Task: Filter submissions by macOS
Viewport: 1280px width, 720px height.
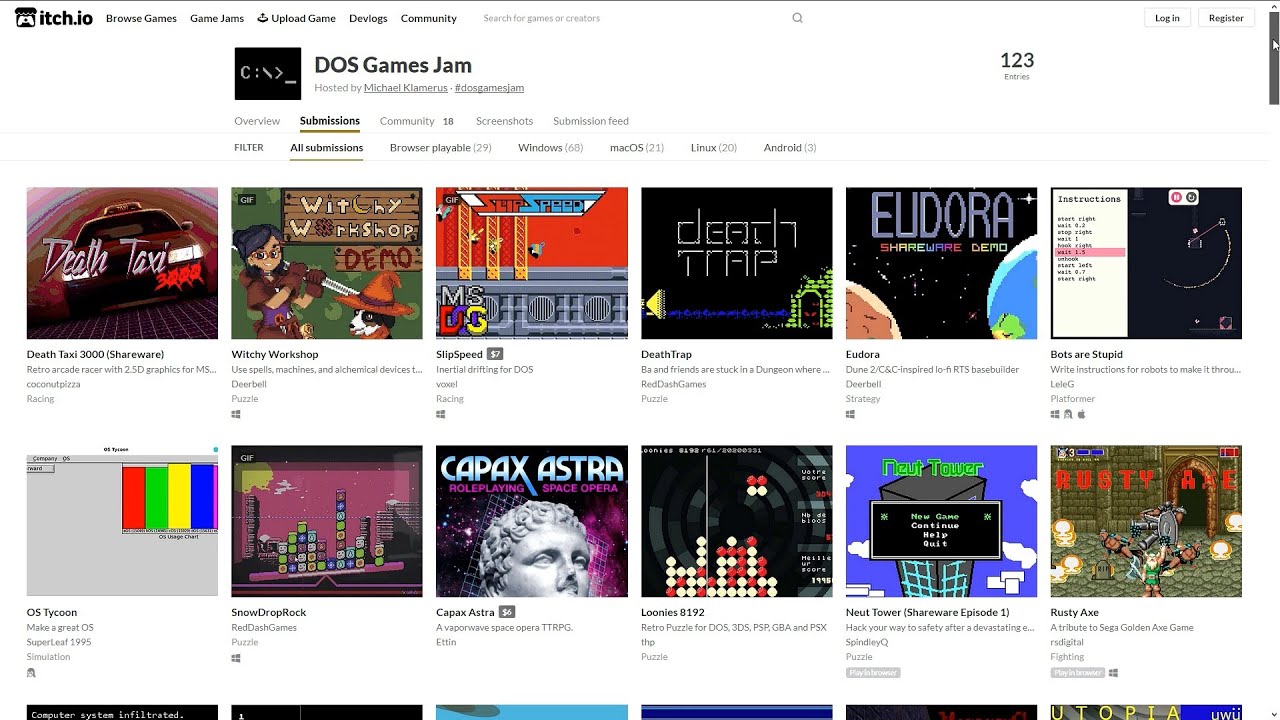Action: pos(637,148)
